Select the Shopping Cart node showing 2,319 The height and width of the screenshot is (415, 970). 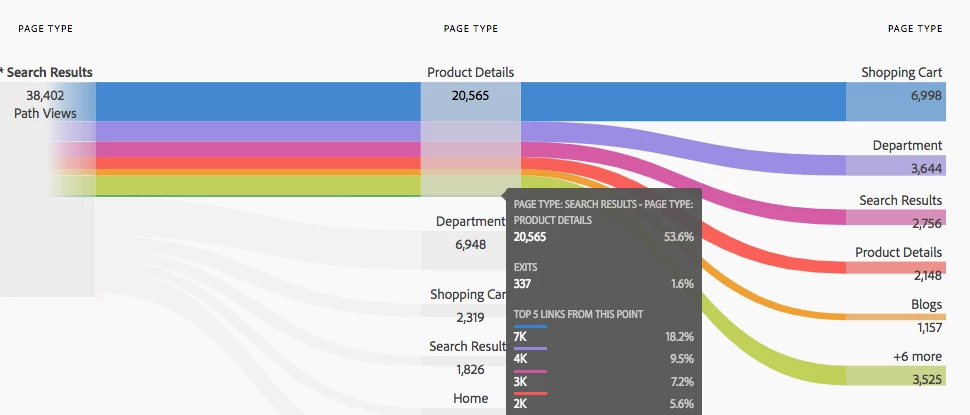tap(463, 311)
